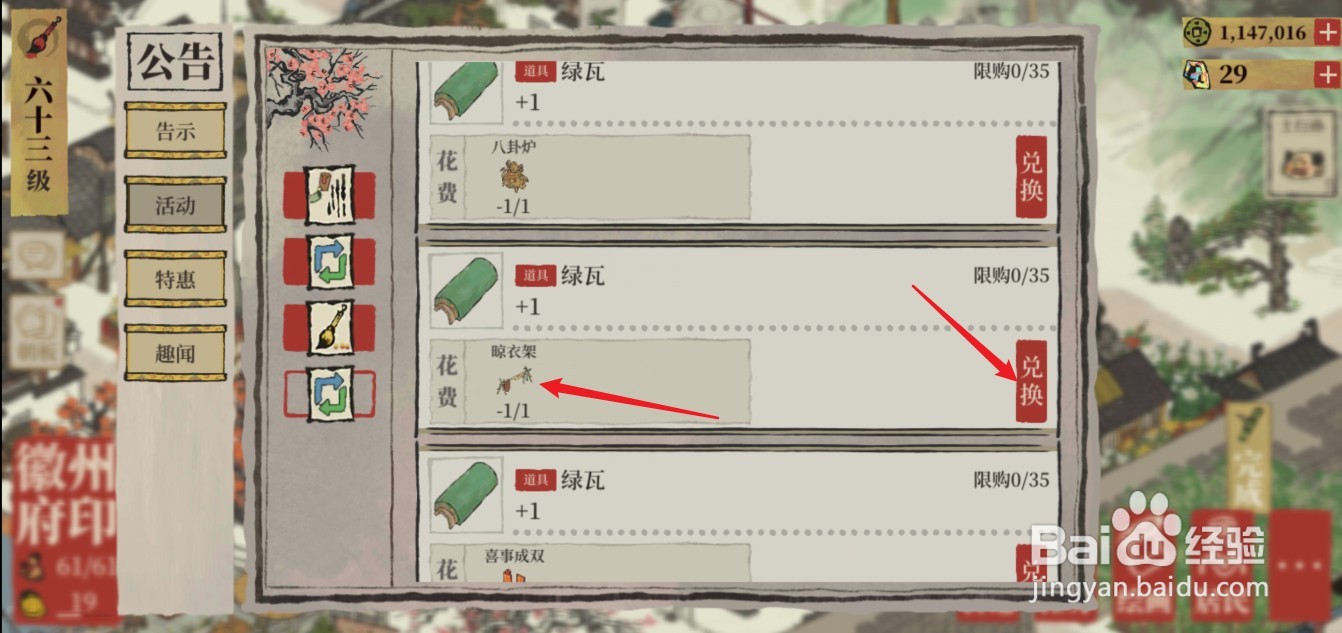Viewport: 1342px width, 633px height.
Task: Select the first blue-green exchange arrows icon
Action: 330,262
